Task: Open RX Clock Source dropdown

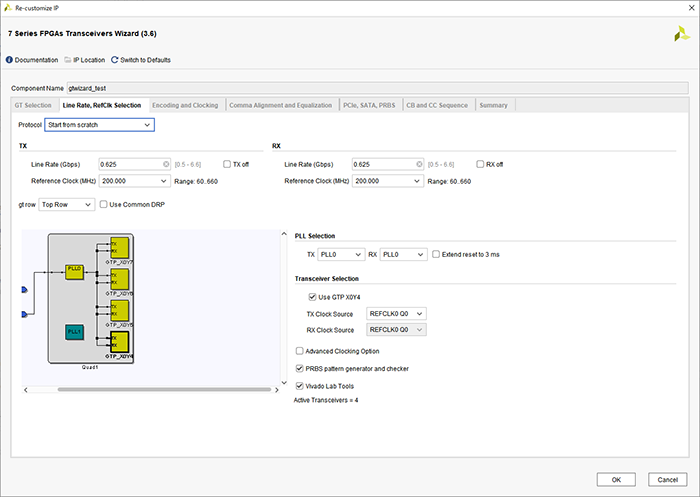Action: point(396,330)
